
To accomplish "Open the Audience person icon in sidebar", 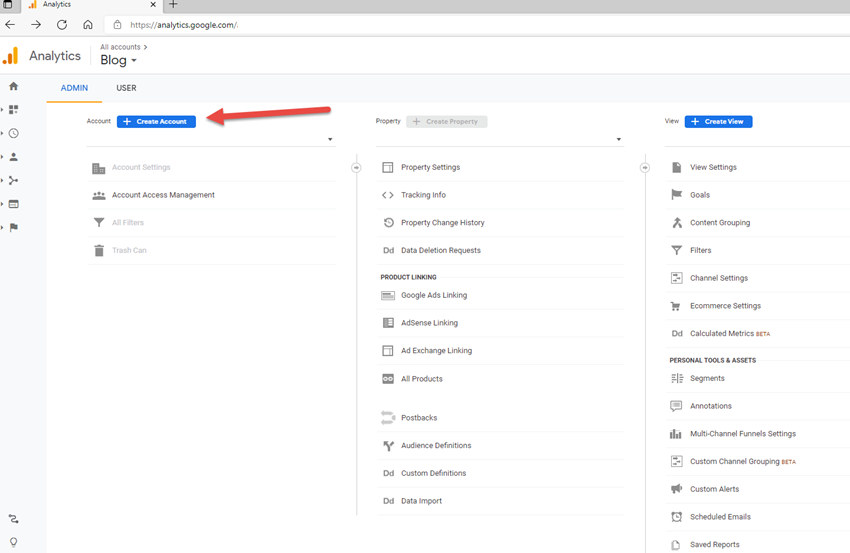I will tap(14, 157).
